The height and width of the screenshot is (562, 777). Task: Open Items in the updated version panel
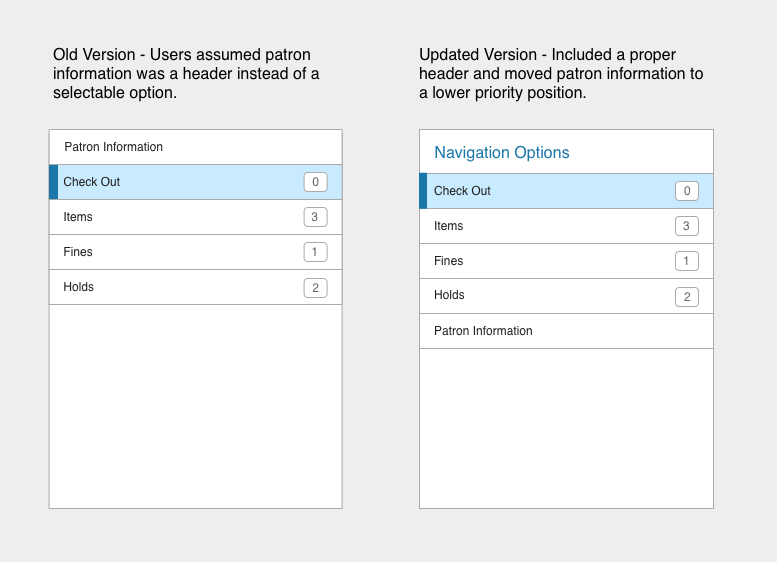[448, 226]
